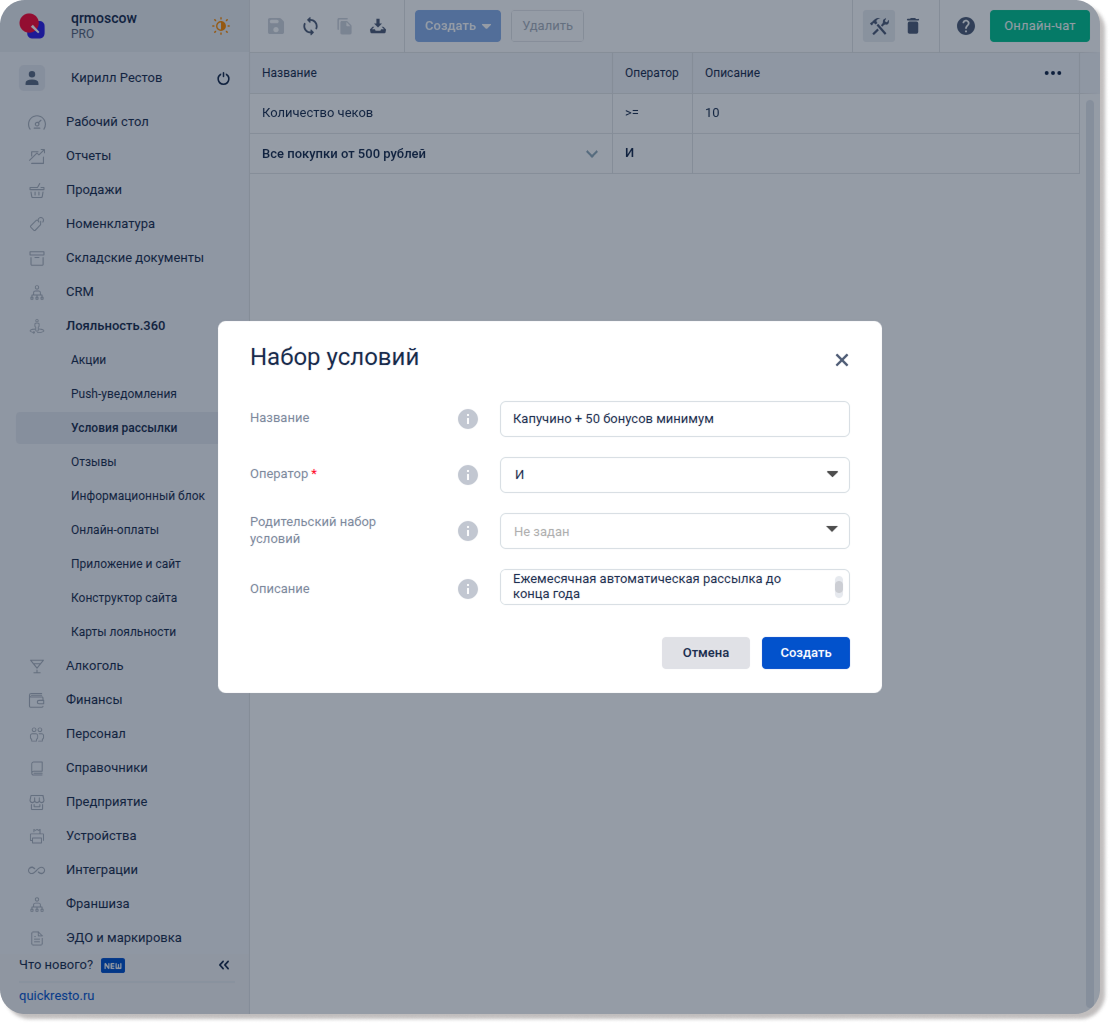
Task: Click the logout power icon
Action: point(223,79)
